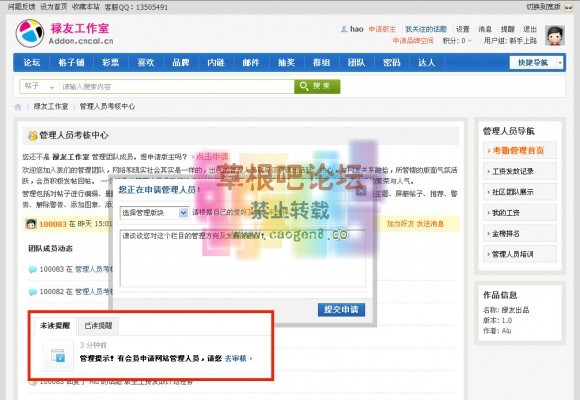
Task: Open the 抽奖 nav item
Action: (x=286, y=63)
